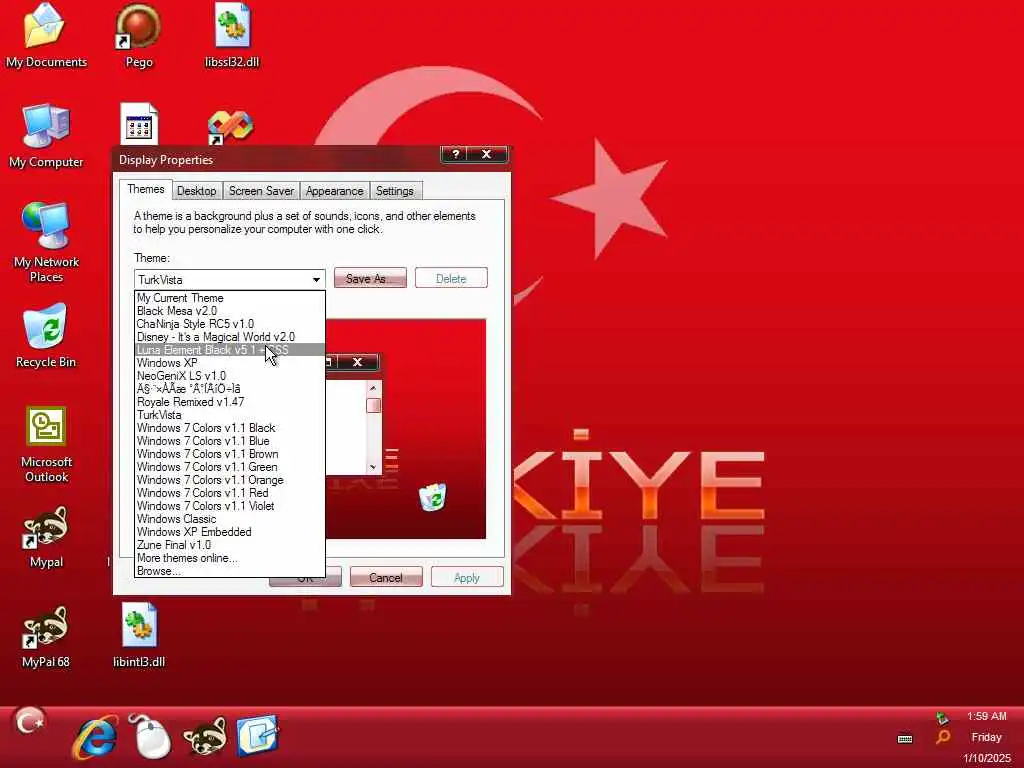The height and width of the screenshot is (768, 1024).
Task: Click the colorful X shortcut icon on desktop
Action: pos(230,127)
